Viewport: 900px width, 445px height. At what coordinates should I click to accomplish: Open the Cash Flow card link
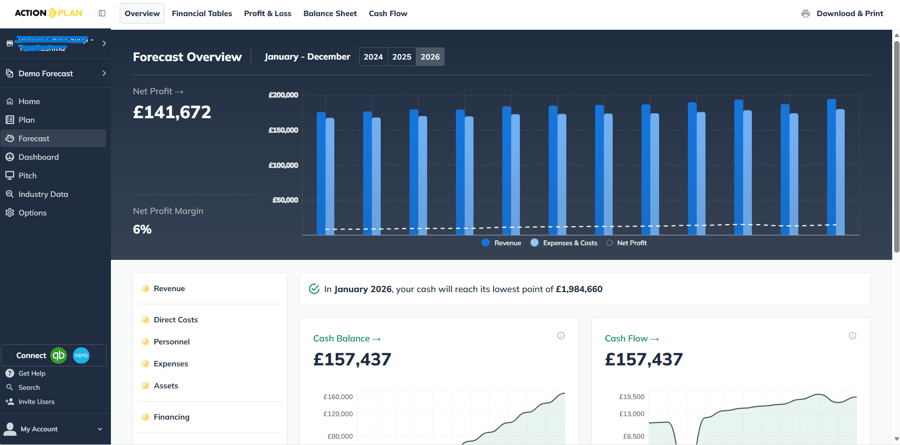click(x=632, y=339)
